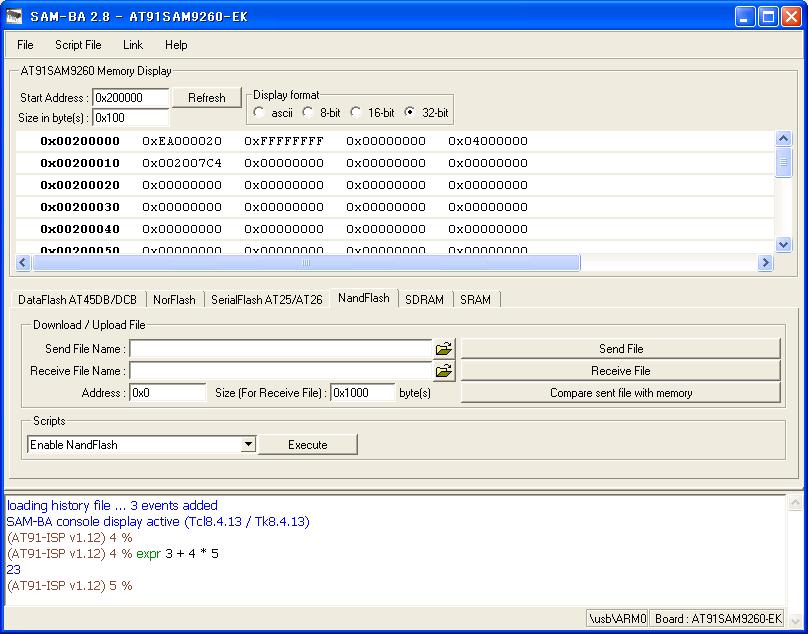Click the memory display horizontal scrollbar thumb

click(306, 263)
